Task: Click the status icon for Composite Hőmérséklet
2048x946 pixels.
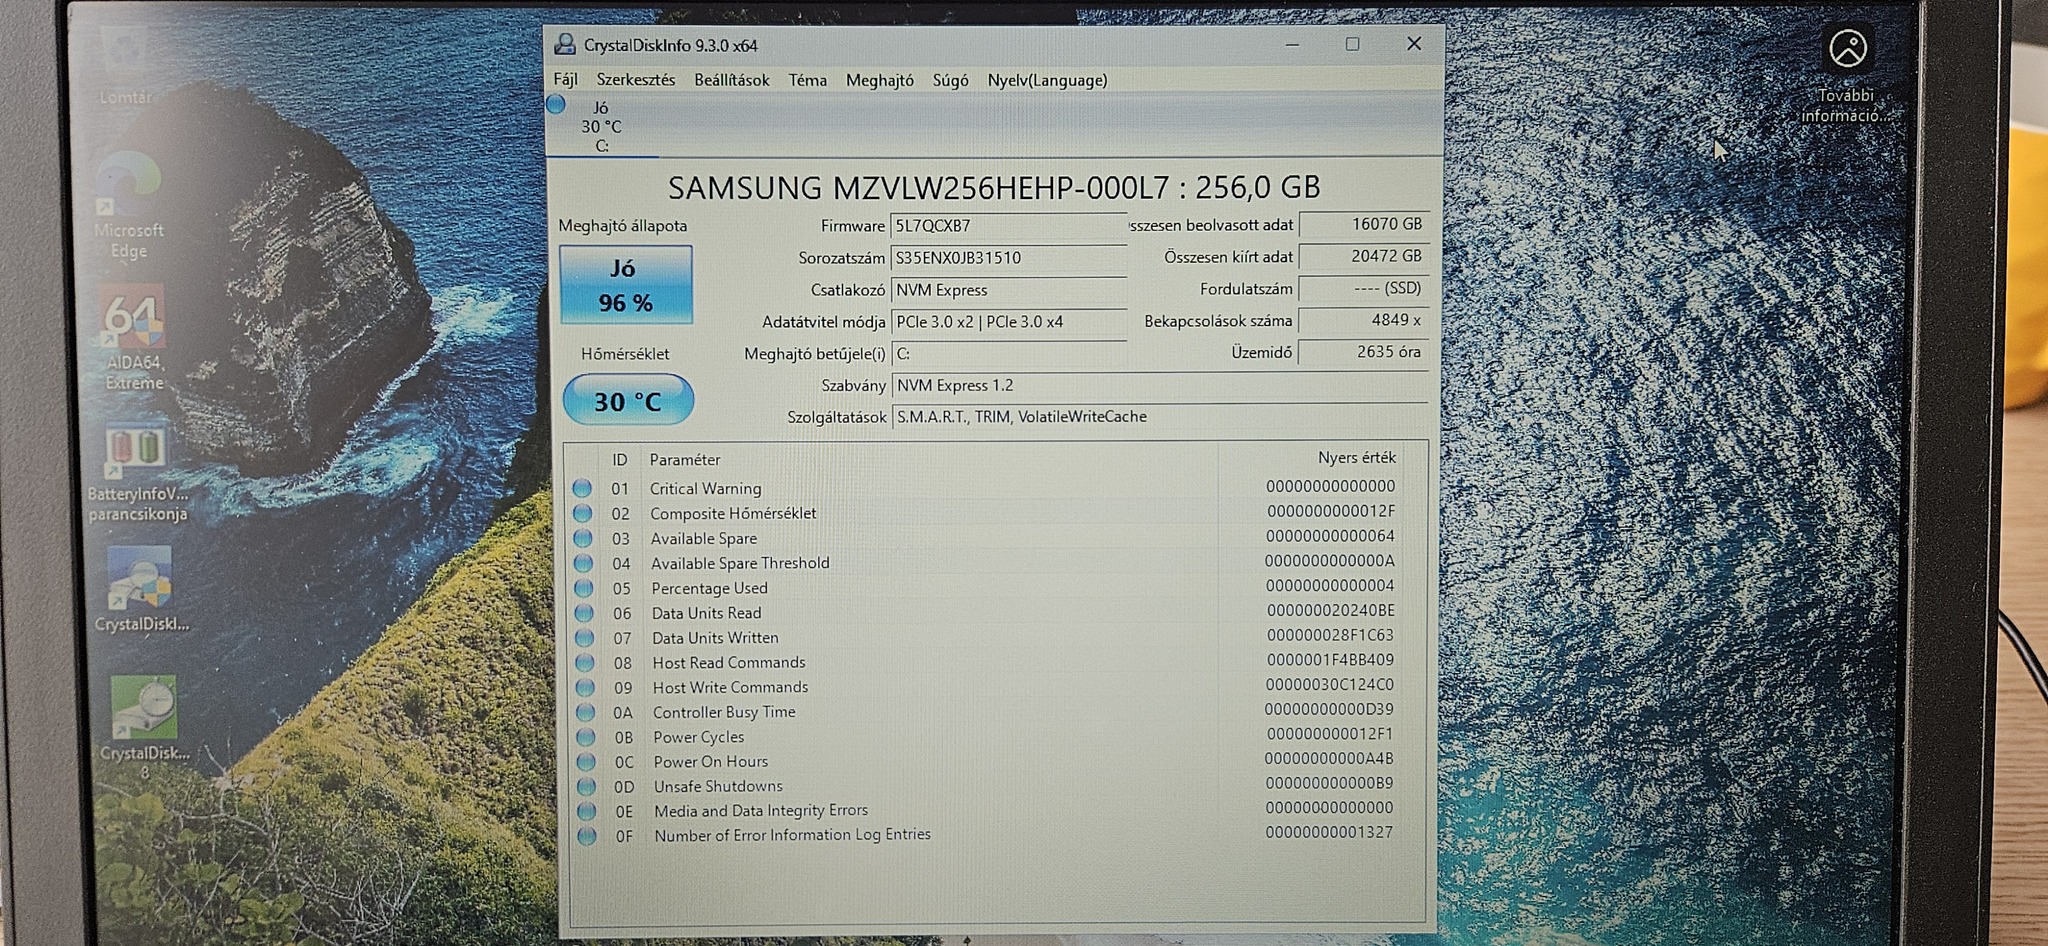Action: pos(582,513)
